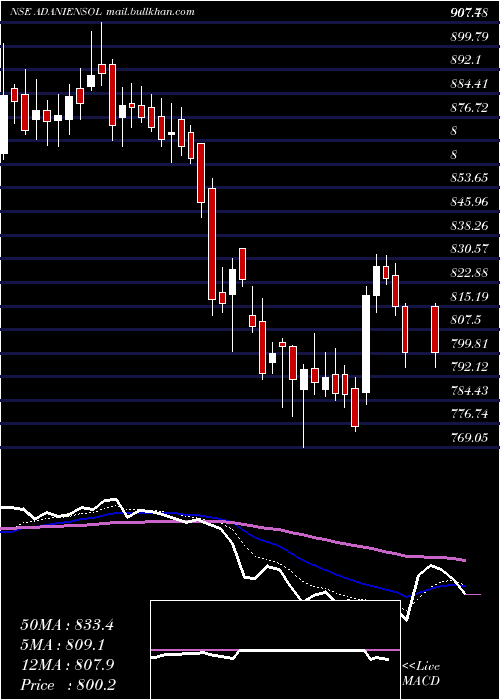Click the last red candle at right

[435, 329]
